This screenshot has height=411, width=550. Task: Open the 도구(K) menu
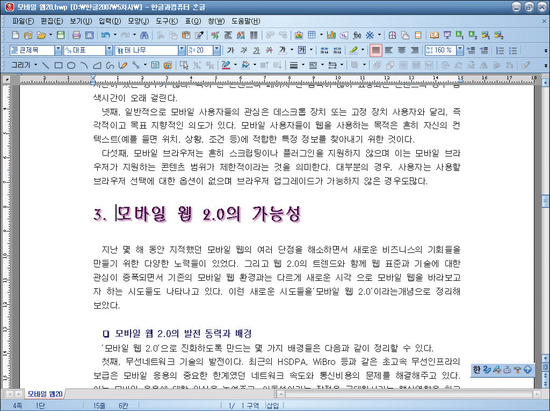tap(167, 21)
